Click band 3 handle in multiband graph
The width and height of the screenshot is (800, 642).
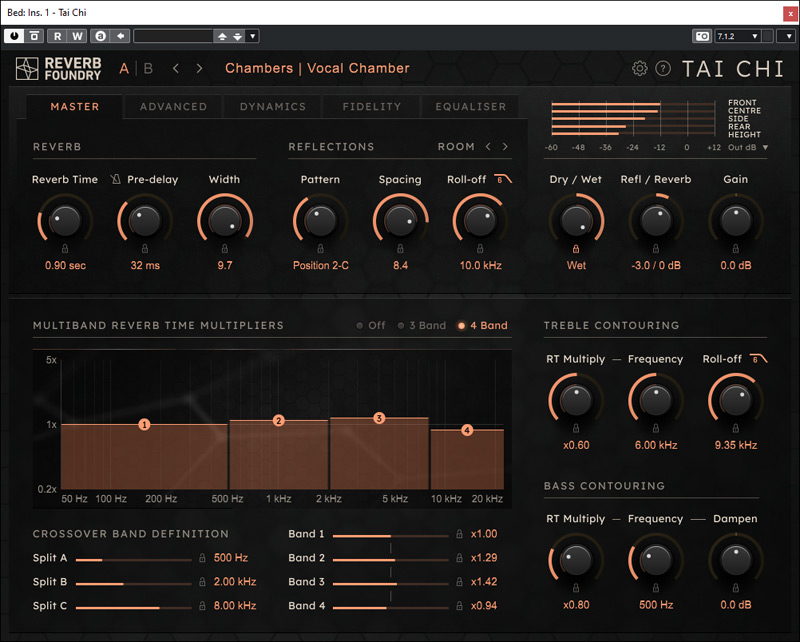[379, 418]
